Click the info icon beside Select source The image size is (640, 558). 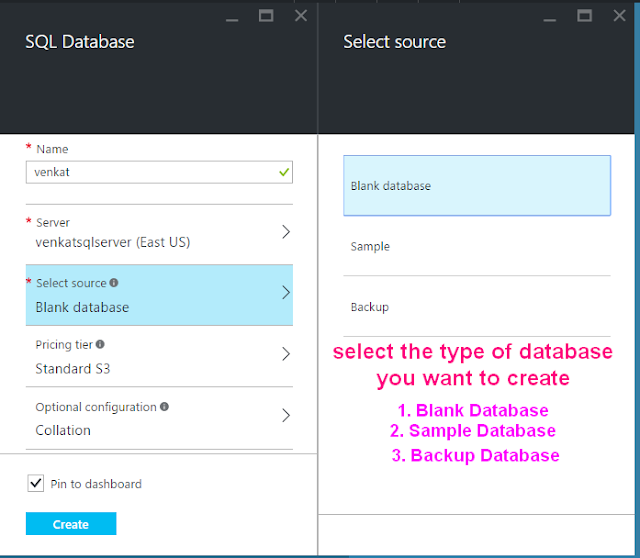point(114,283)
